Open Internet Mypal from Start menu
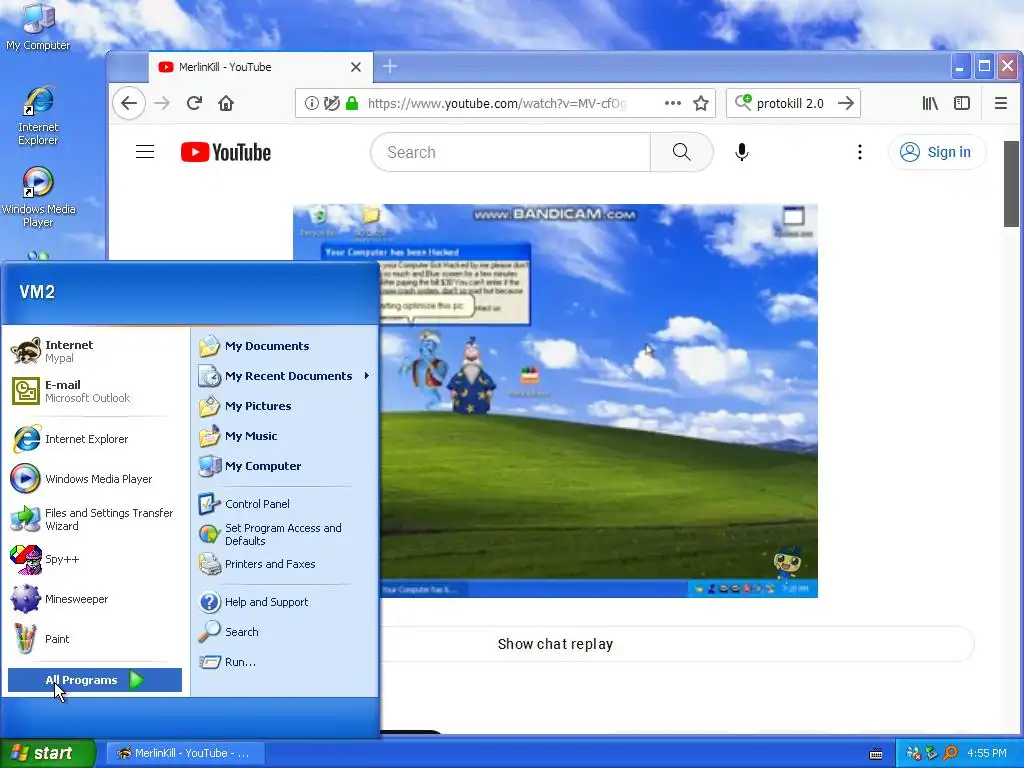The width and height of the screenshot is (1024, 768). [95, 351]
